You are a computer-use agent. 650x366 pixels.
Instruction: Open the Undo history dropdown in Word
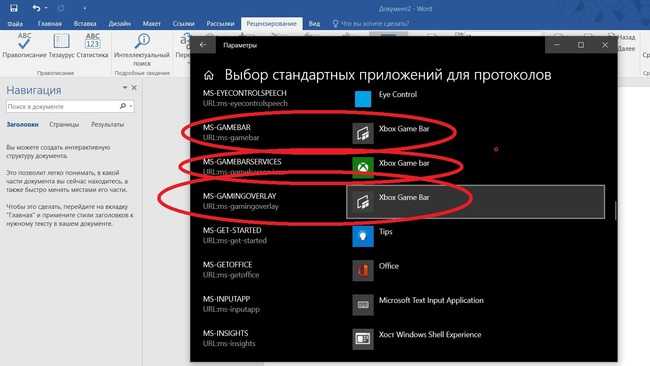[46, 8]
